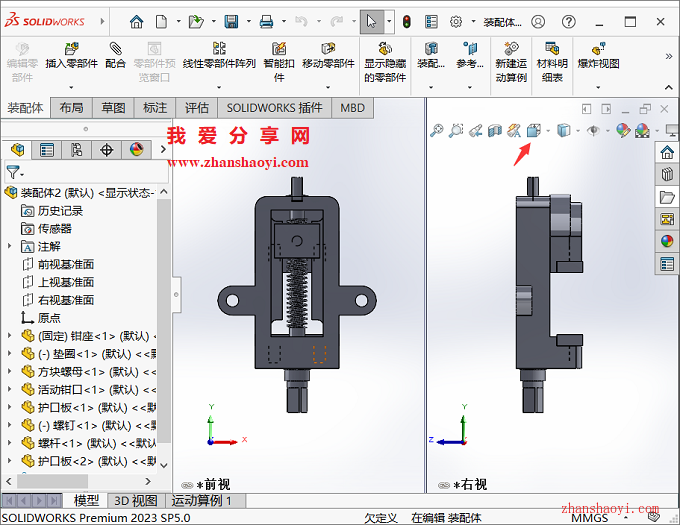Create a new document with New icon
Image resolution: width=680 pixels, height=525 pixels.
click(x=161, y=21)
